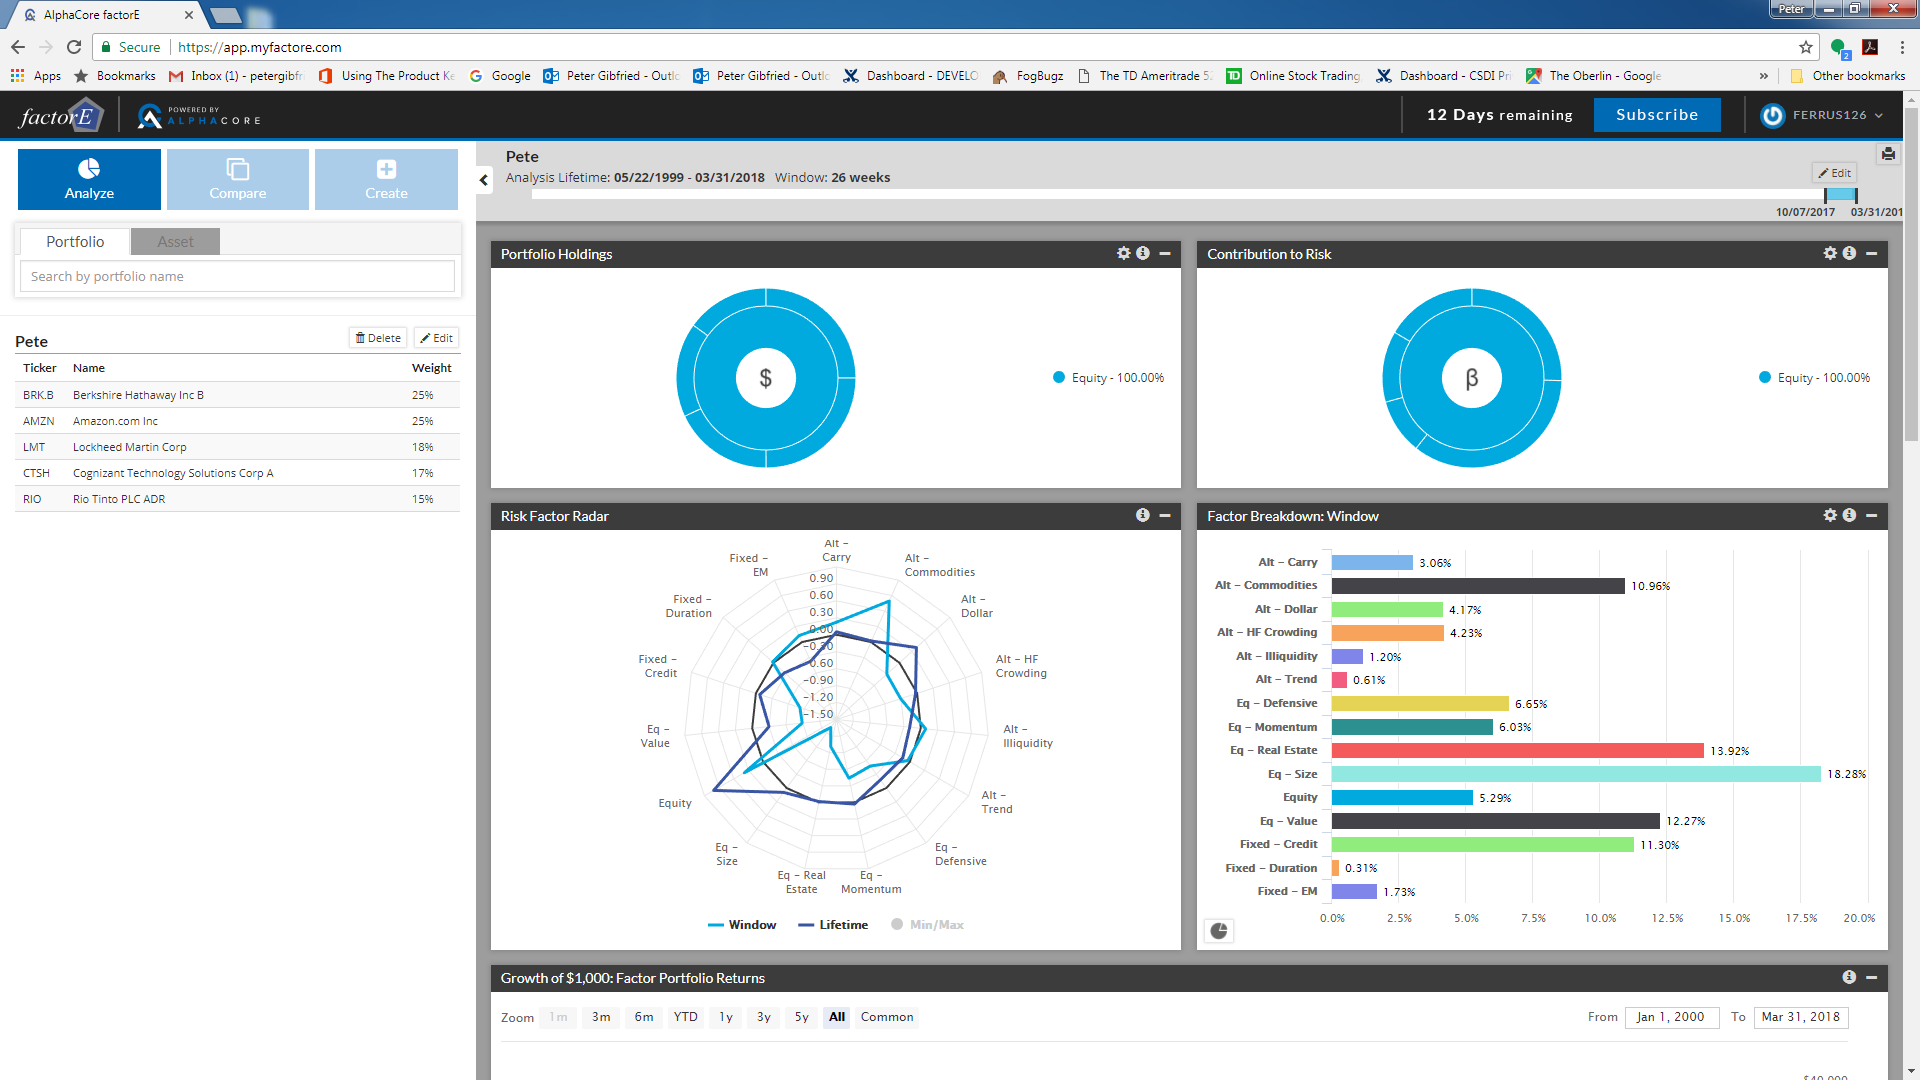Image resolution: width=1920 pixels, height=1080 pixels.
Task: Click the Subscribe button
Action: (x=1656, y=115)
